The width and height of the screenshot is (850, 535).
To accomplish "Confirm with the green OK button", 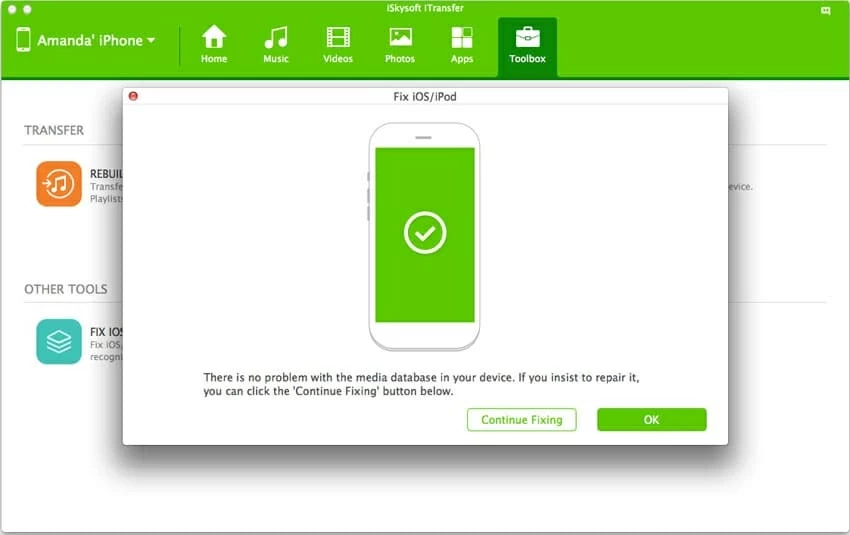I will coord(651,420).
